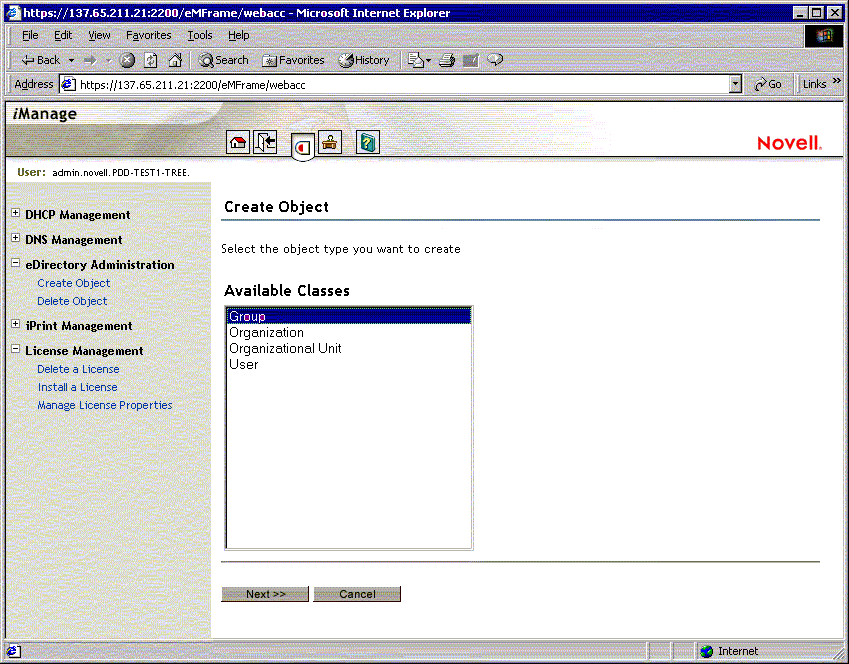The image size is (849, 664).
Task: Open the Install a License link
Action: click(77, 387)
